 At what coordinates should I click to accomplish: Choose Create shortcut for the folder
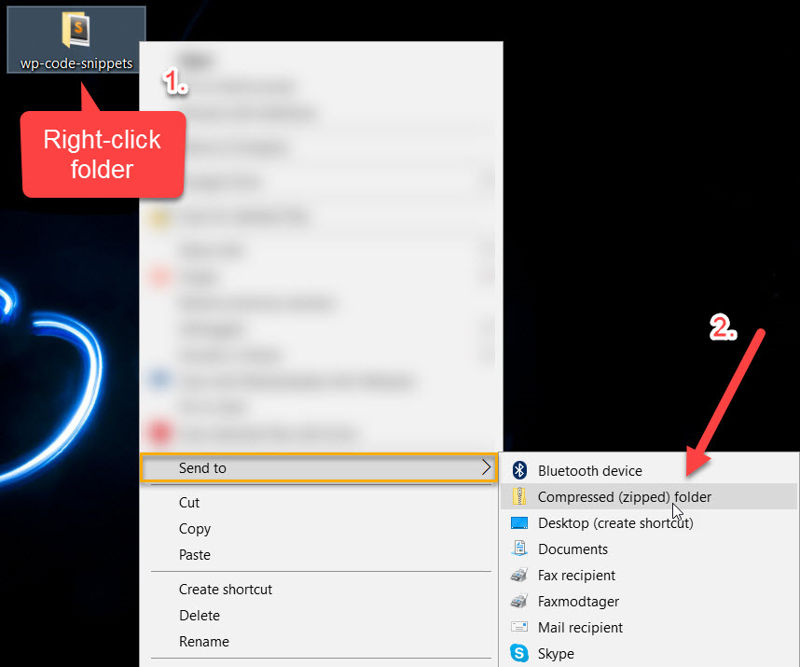click(226, 590)
